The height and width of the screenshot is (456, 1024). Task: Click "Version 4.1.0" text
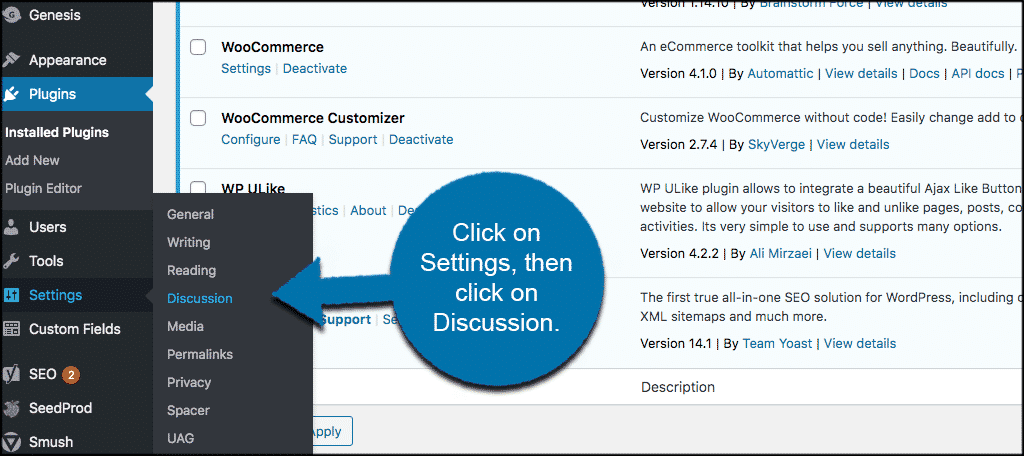(679, 74)
